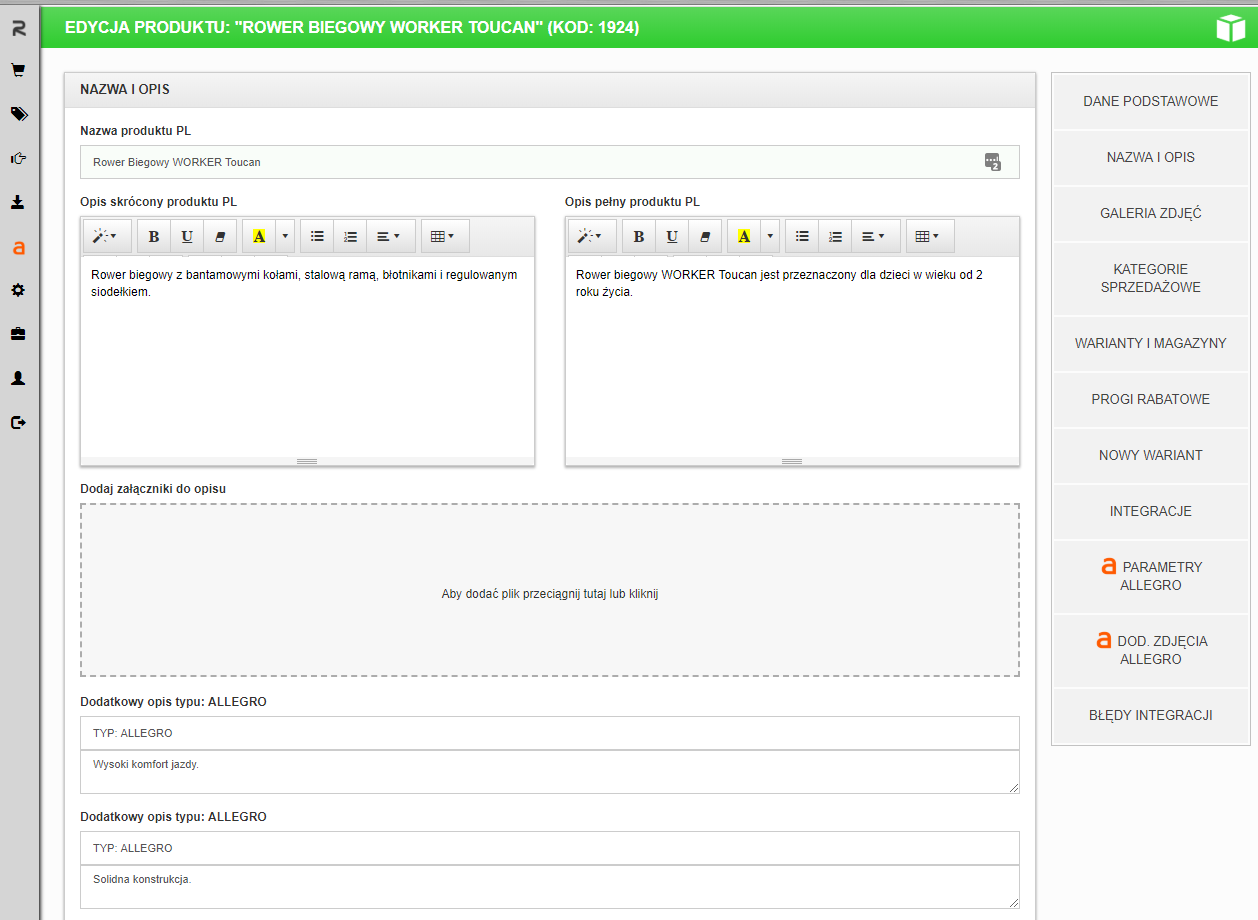Viewport: 1258px width, 920px height.
Task: Go to GALERIA ZDJĘĆ section
Action: (1150, 213)
